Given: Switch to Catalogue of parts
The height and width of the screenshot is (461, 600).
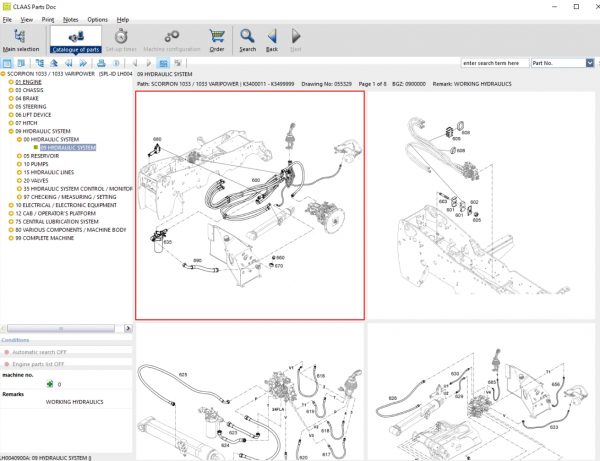Looking at the screenshot, I should tap(76, 40).
